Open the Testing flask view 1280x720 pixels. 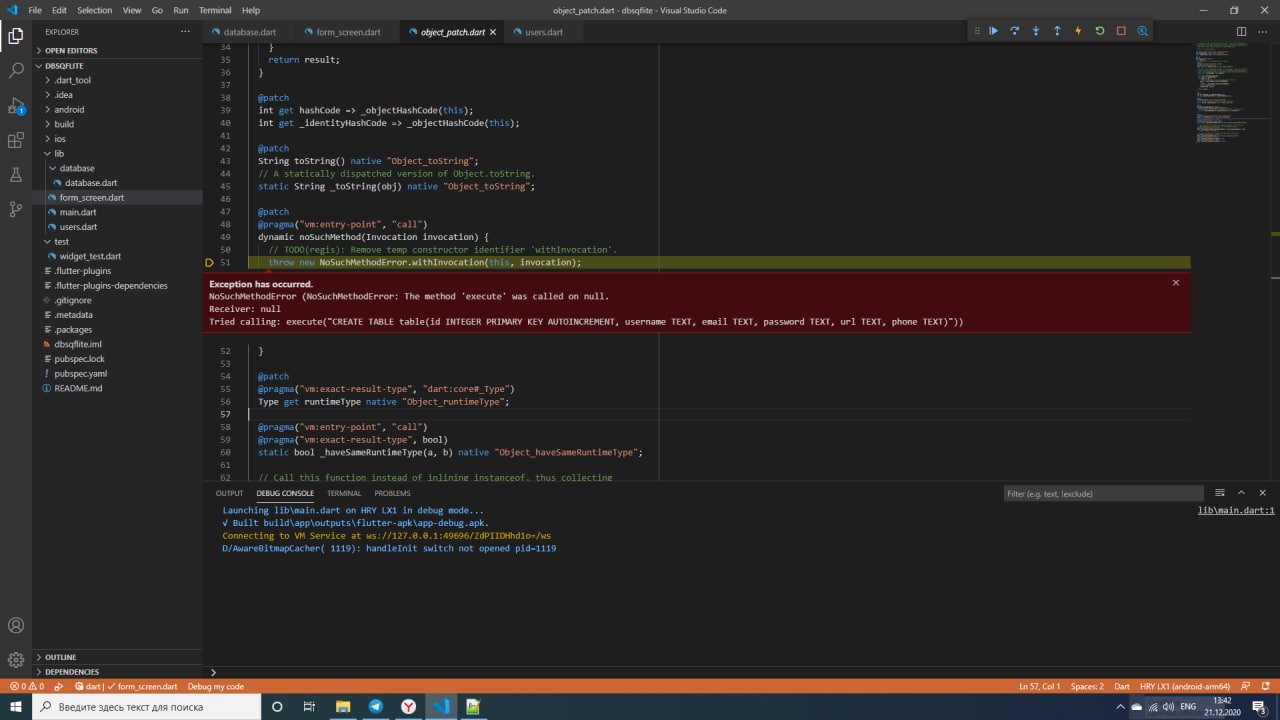coord(16,174)
